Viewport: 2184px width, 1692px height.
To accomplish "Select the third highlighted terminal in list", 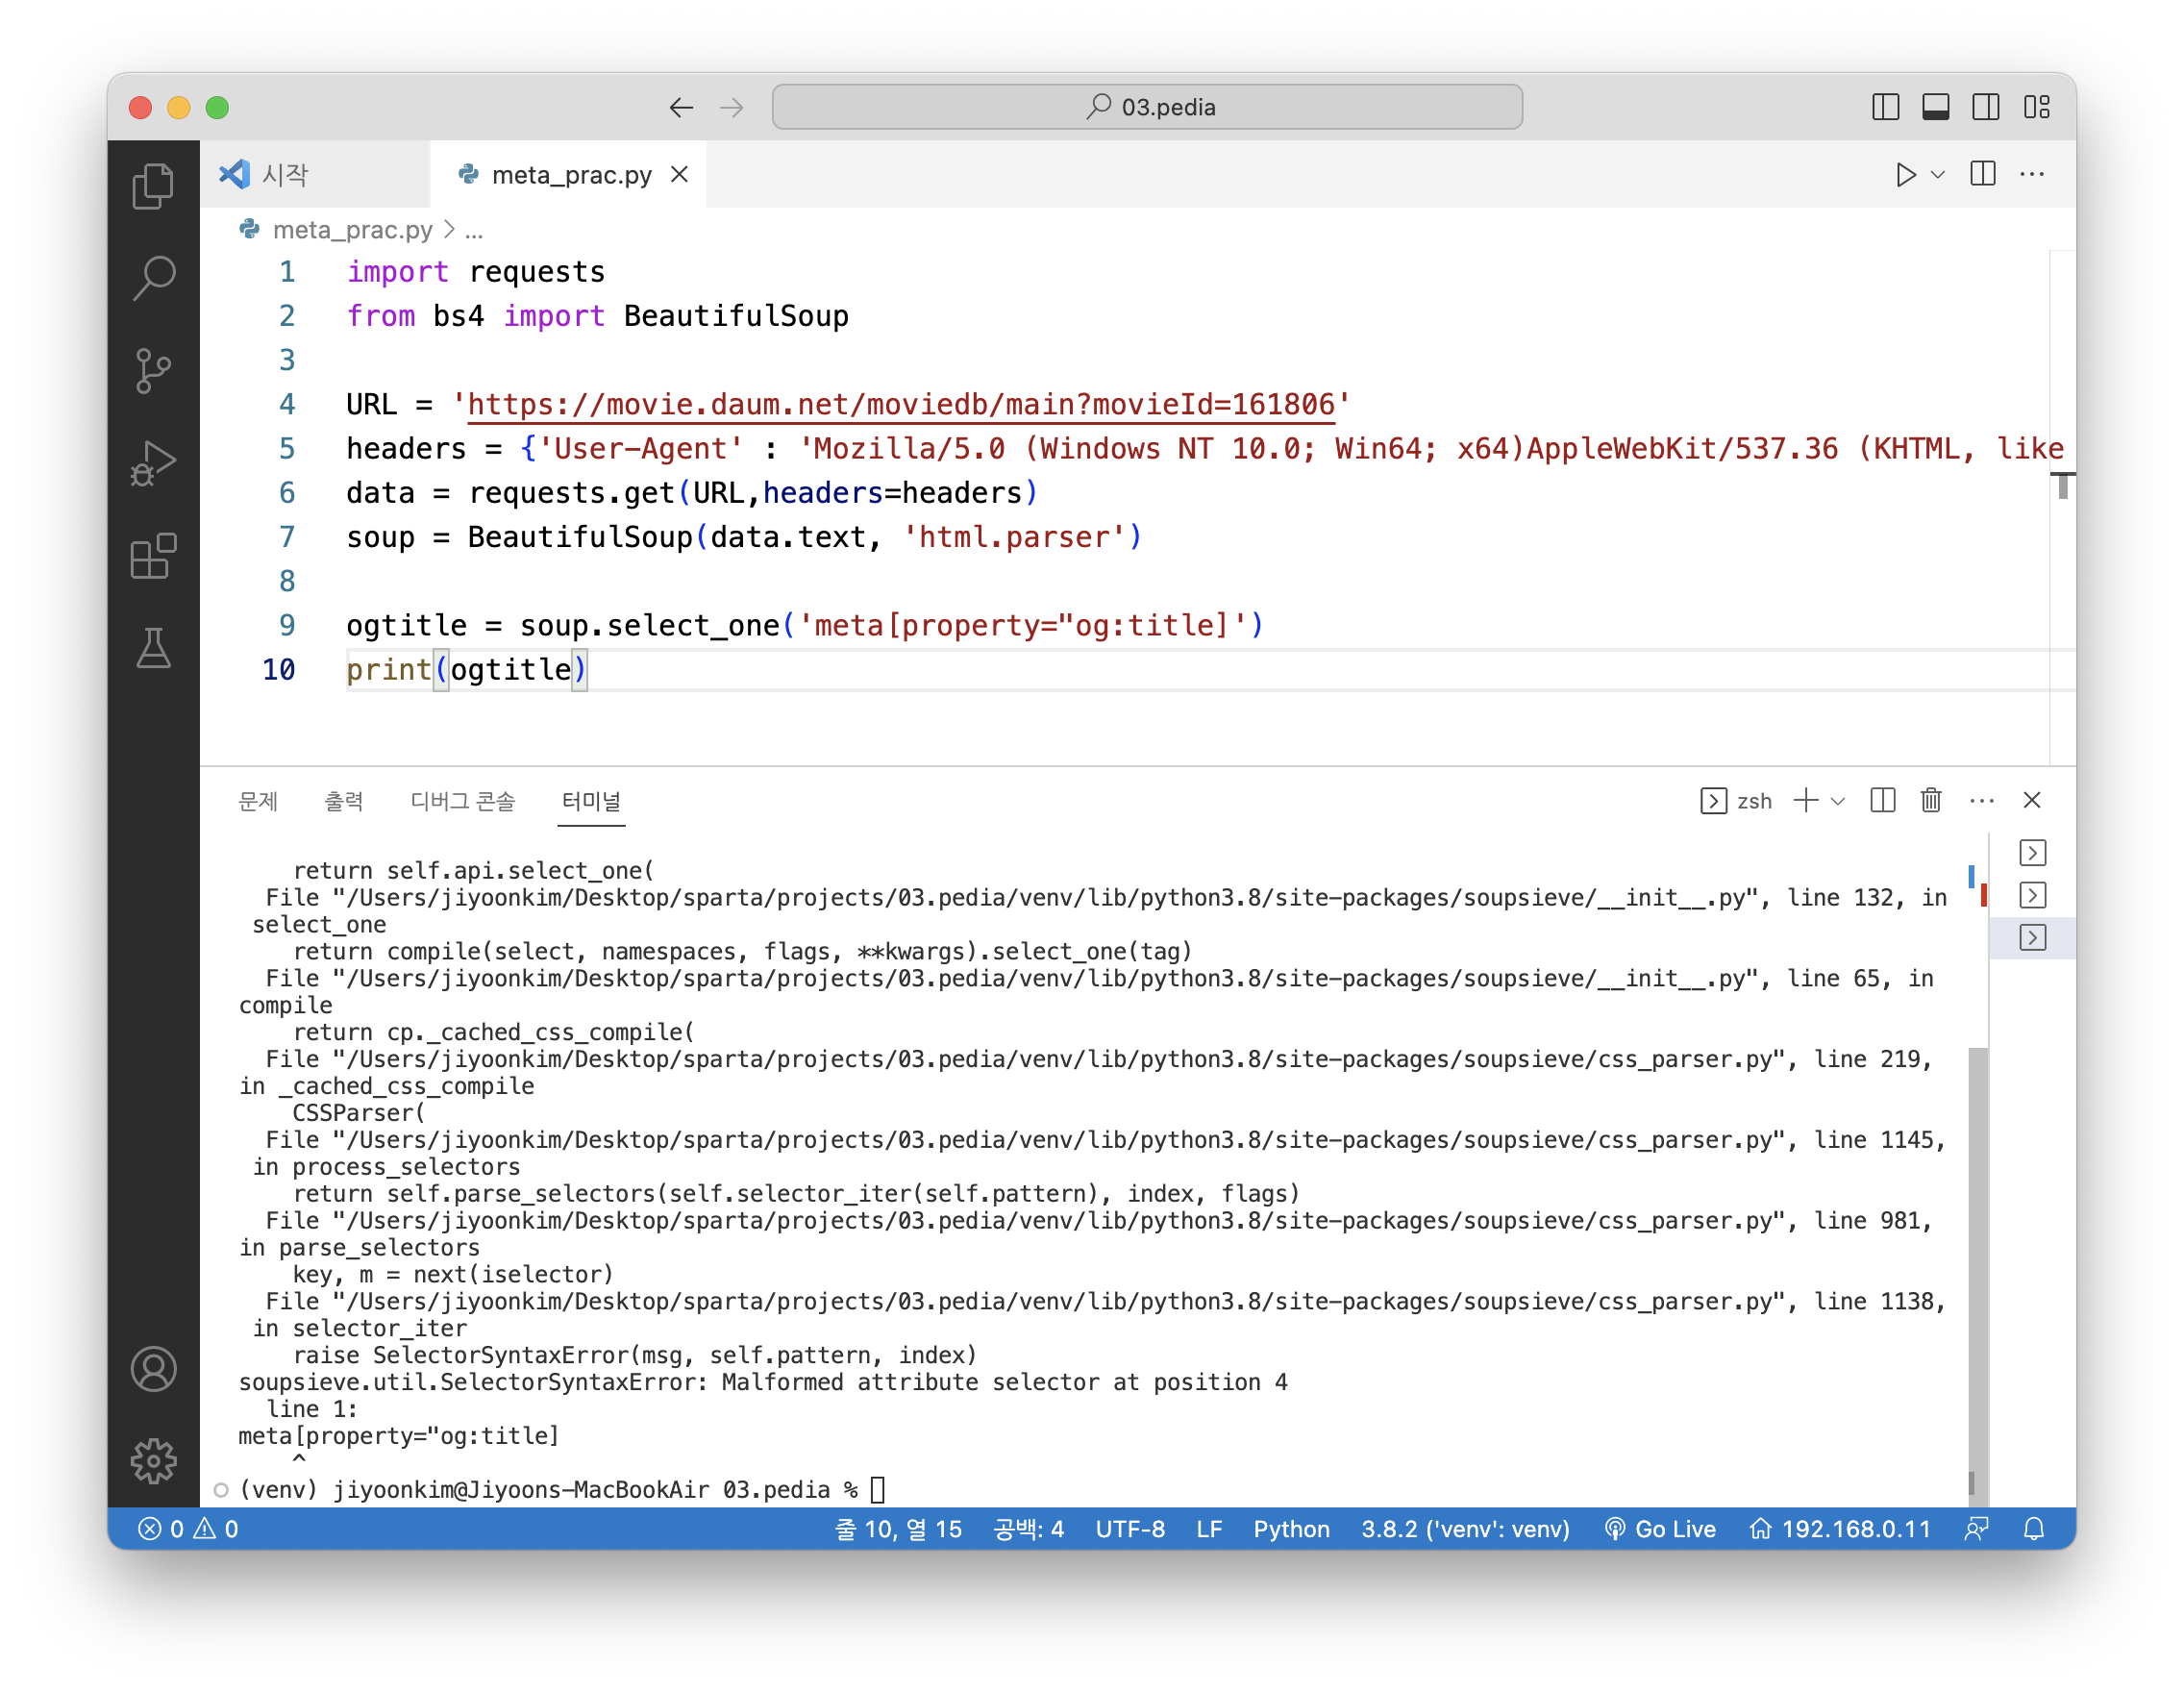I will [2033, 938].
